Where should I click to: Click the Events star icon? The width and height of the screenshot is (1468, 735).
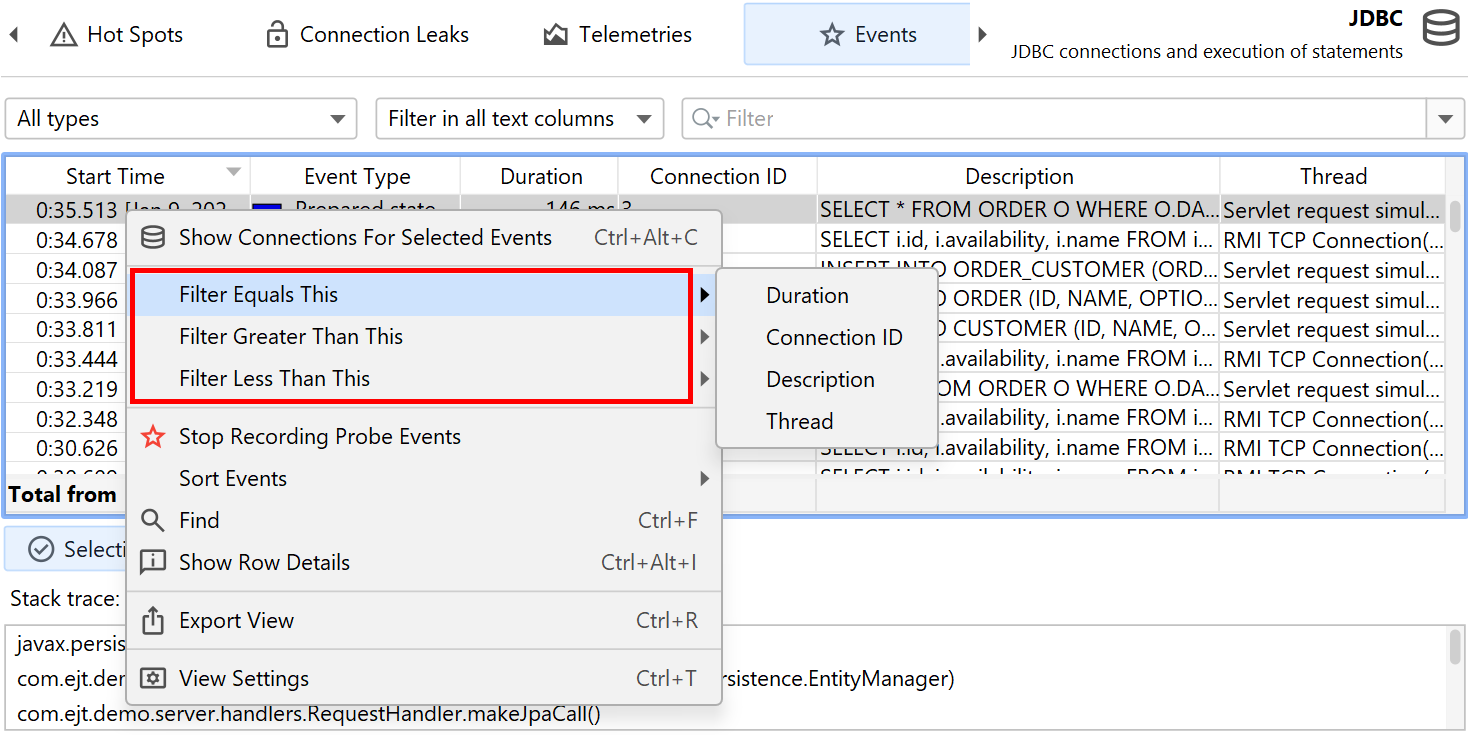point(832,35)
